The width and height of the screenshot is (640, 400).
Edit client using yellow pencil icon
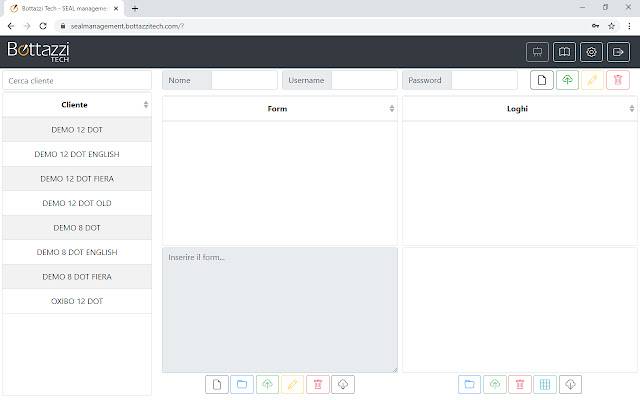(592, 80)
